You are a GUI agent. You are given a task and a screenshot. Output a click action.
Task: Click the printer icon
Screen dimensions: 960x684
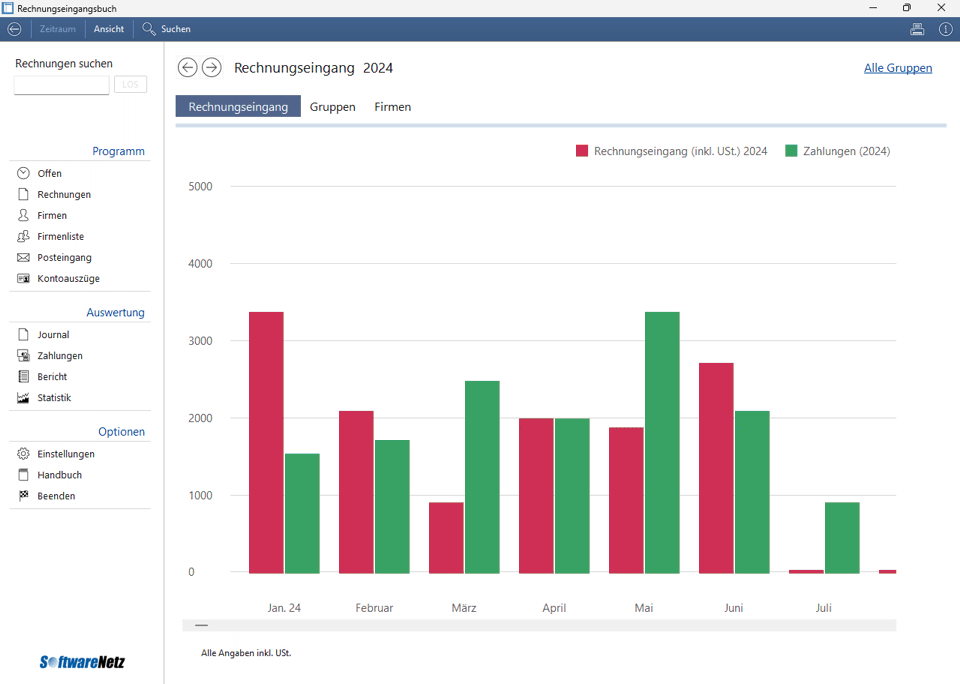click(x=917, y=29)
